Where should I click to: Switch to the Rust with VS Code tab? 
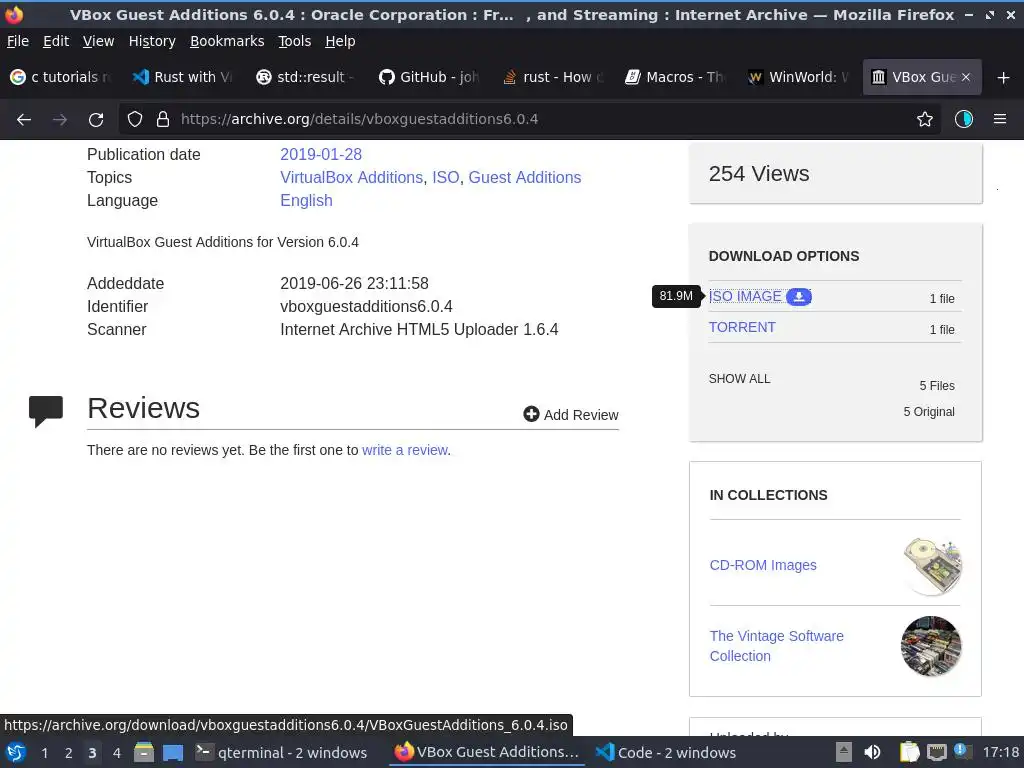click(x=184, y=77)
